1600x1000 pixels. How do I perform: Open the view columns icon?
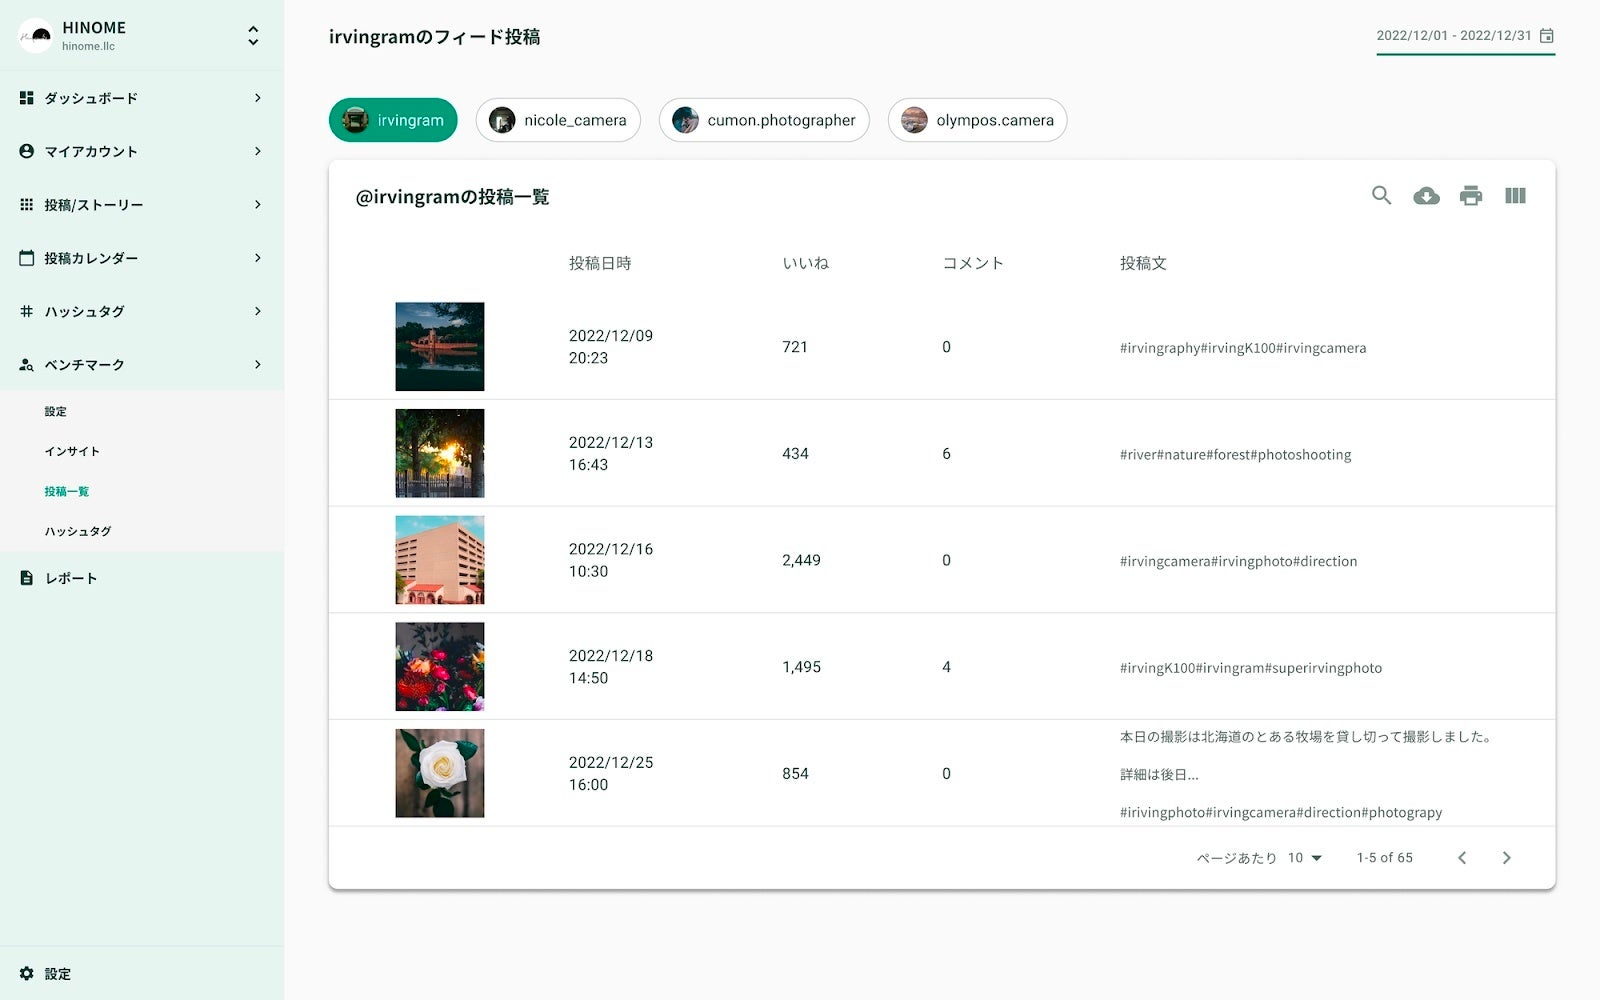[1515, 196]
